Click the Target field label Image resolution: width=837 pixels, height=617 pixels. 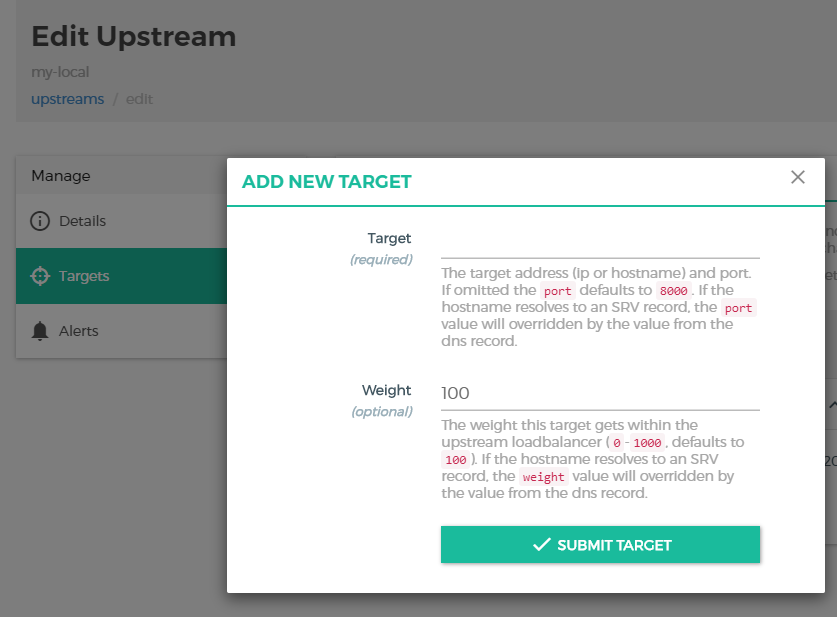coord(389,238)
